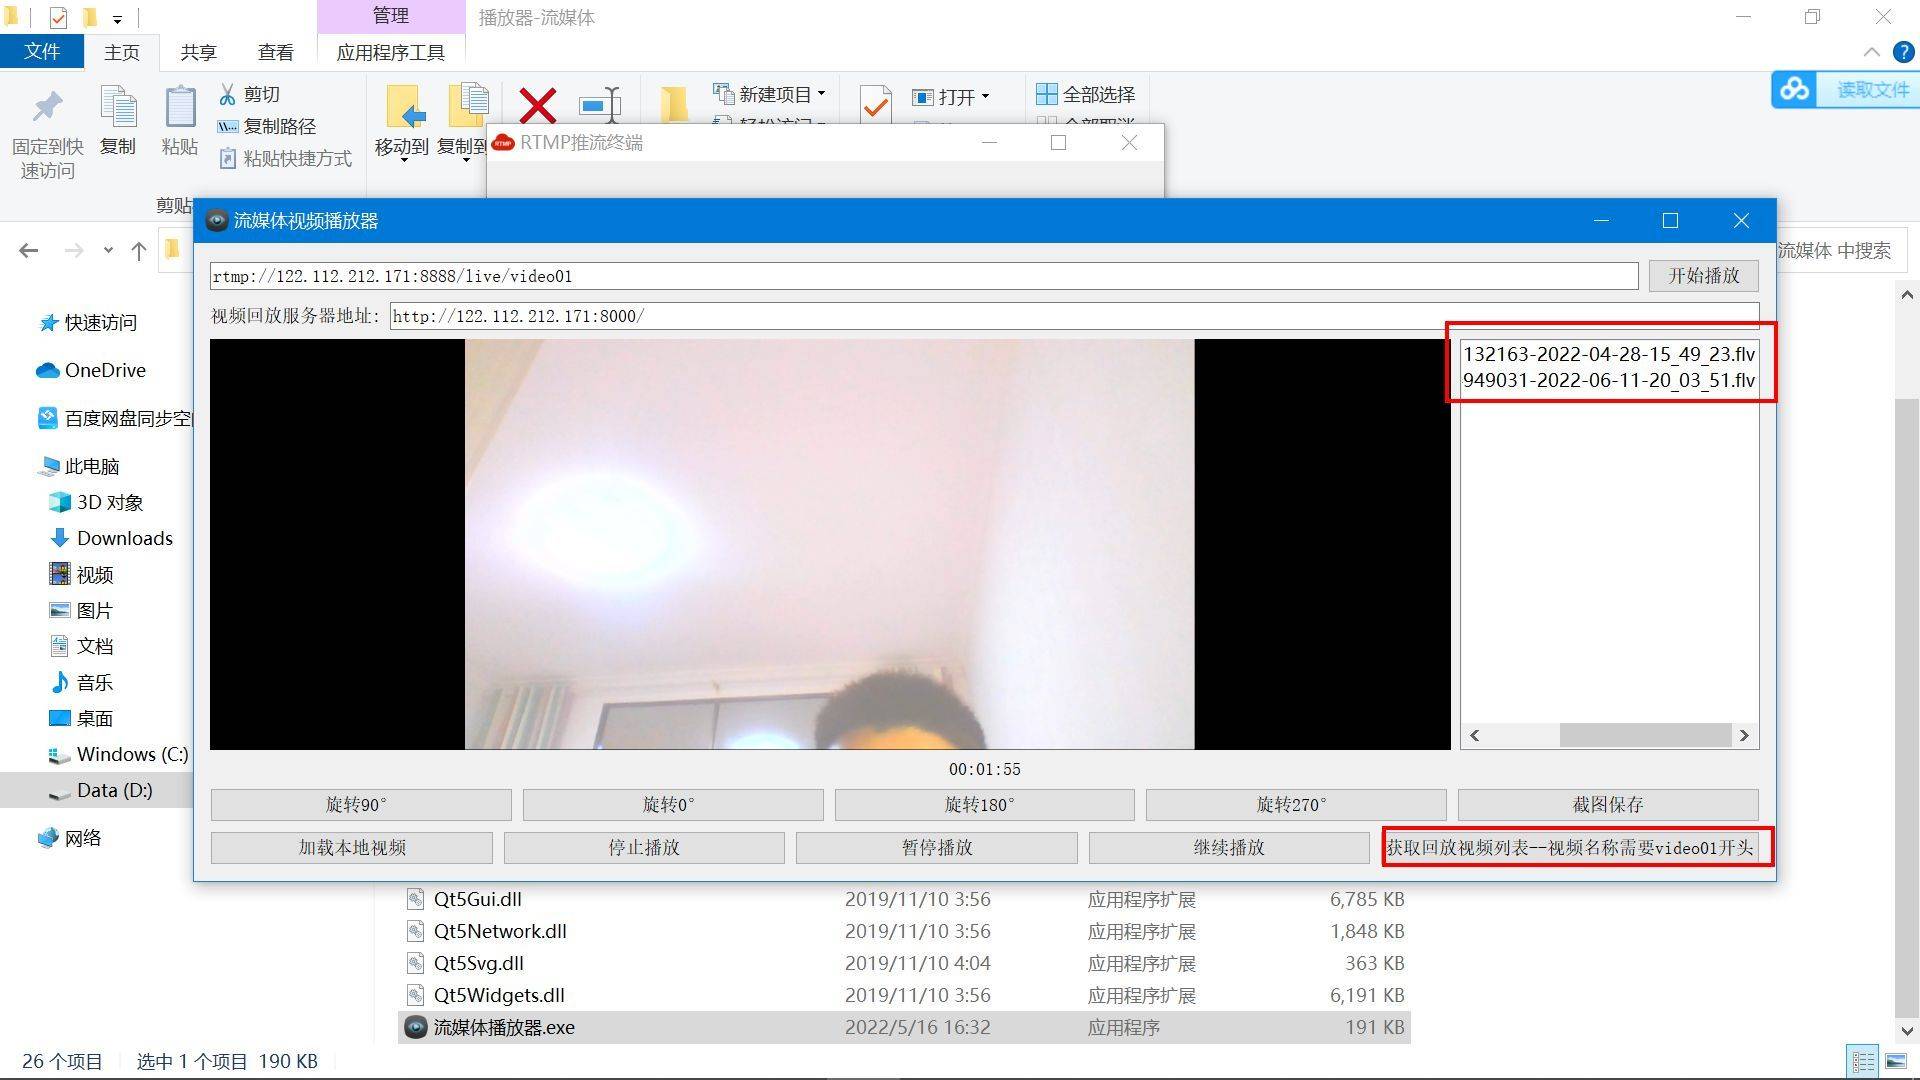The image size is (1920, 1080).
Task: Select 949031-2022-06-11-20_03_51.flv in playback list
Action: [1608, 380]
